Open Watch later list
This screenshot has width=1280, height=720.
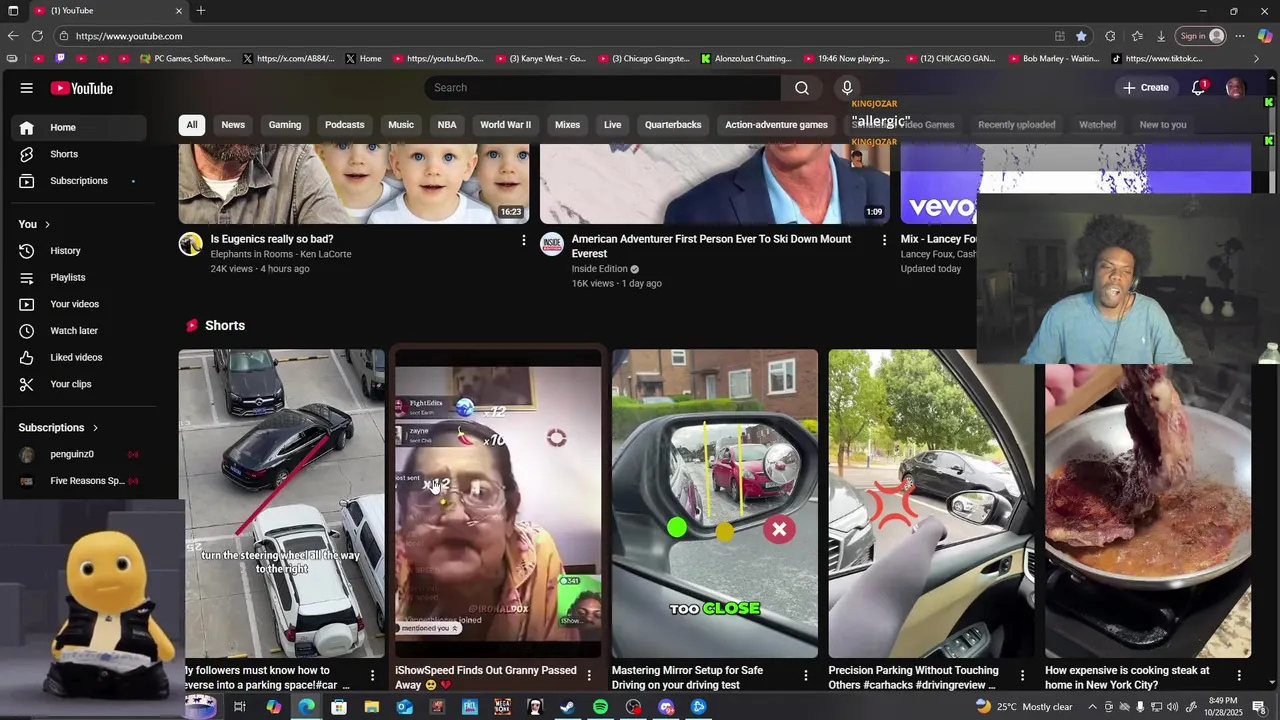79,331
